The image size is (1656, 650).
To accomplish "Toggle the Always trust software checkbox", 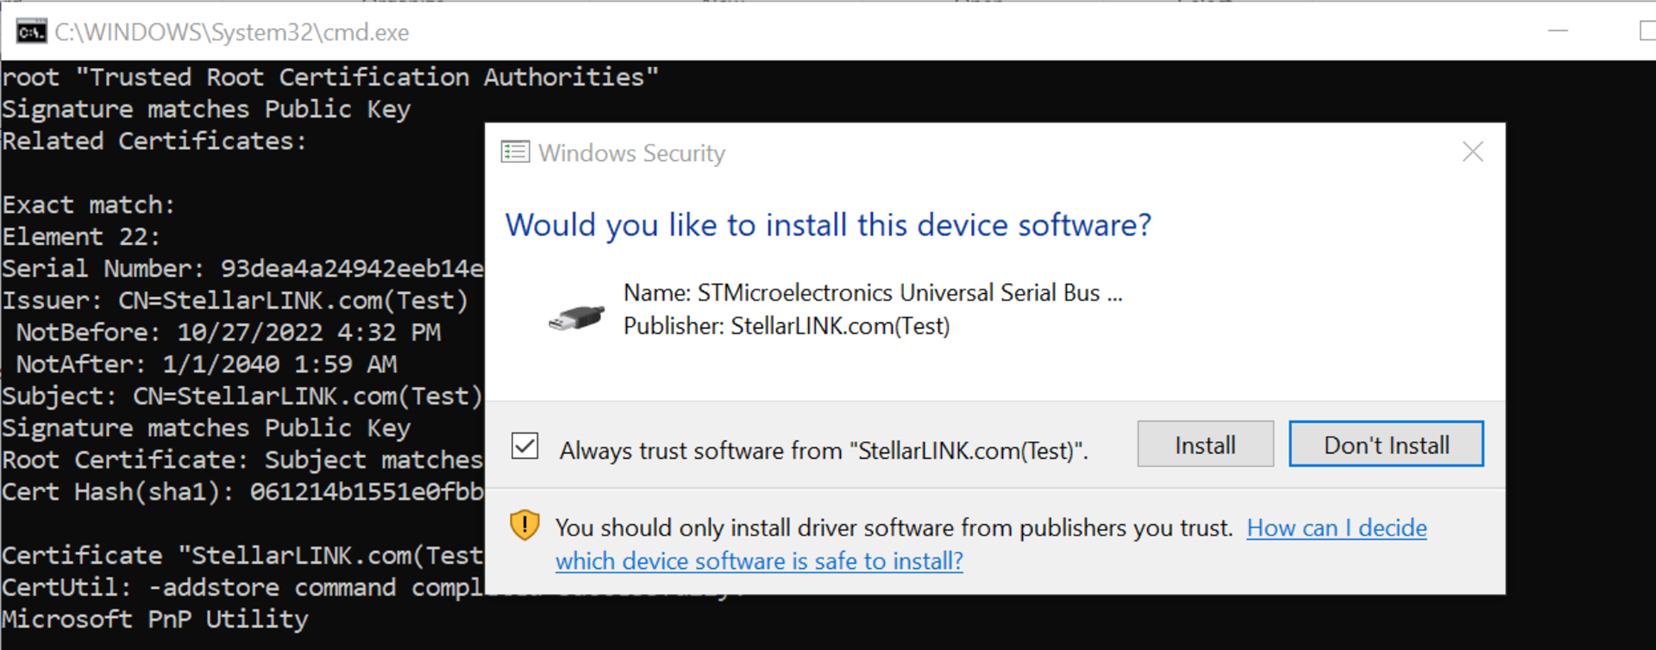I will coord(525,446).
